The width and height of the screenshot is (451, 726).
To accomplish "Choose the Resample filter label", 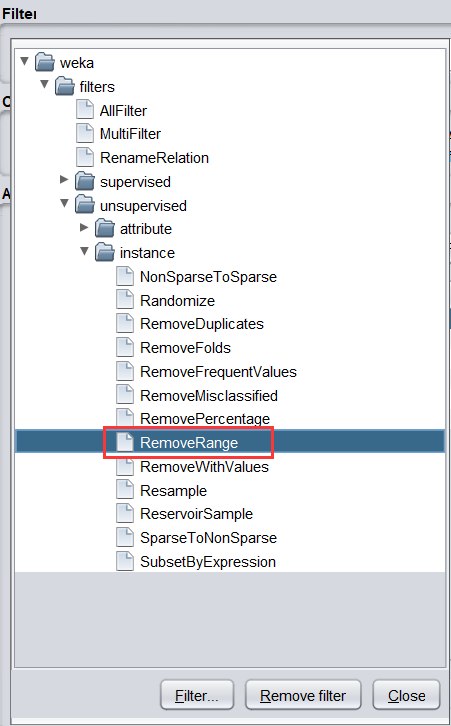I will click(174, 491).
